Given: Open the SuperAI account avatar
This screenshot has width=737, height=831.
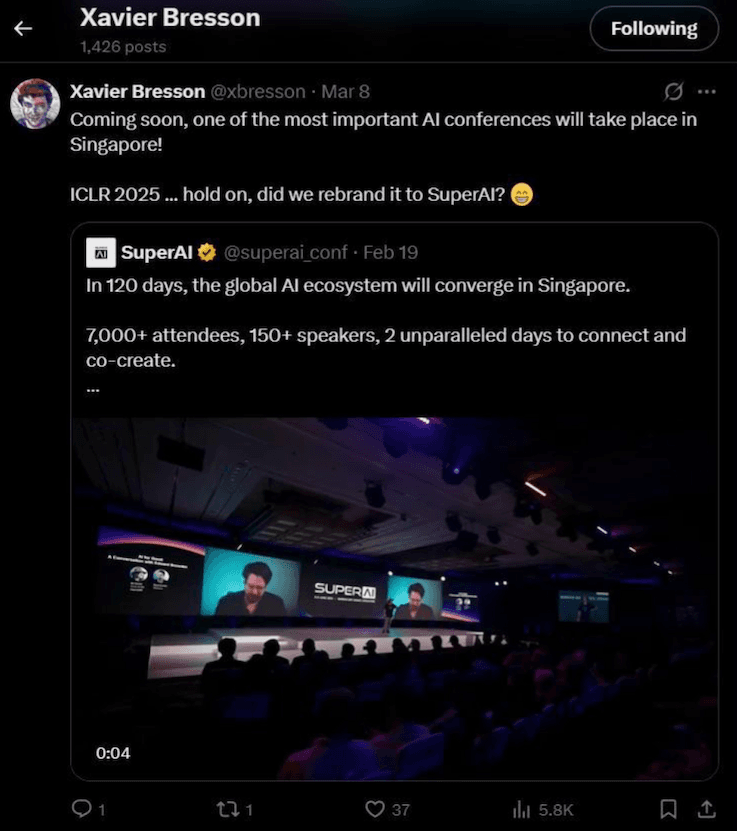Looking at the screenshot, I should click(101, 253).
